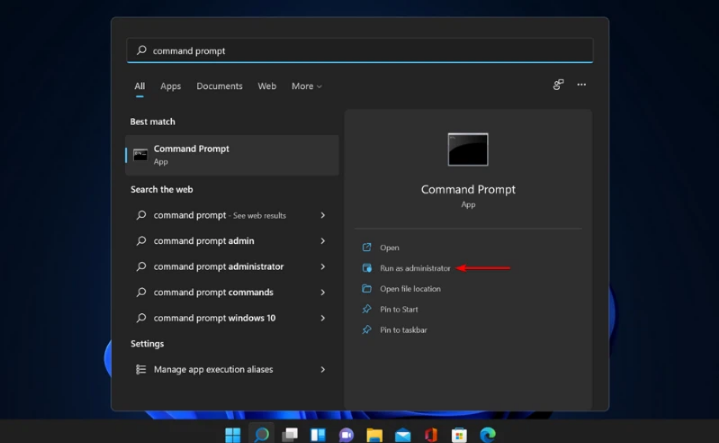Viewport: 719px width, 443px height.
Task: Choose Open file location action
Action: [x=409, y=289]
